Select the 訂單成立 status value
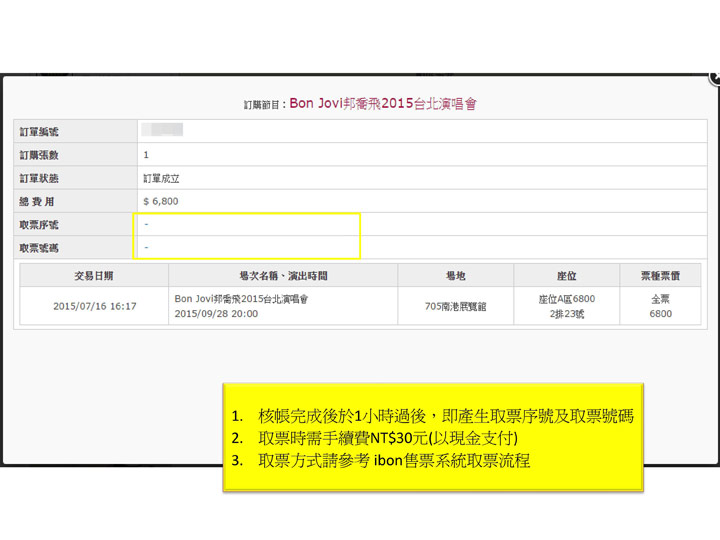This screenshot has height=540, width=720. tap(161, 178)
